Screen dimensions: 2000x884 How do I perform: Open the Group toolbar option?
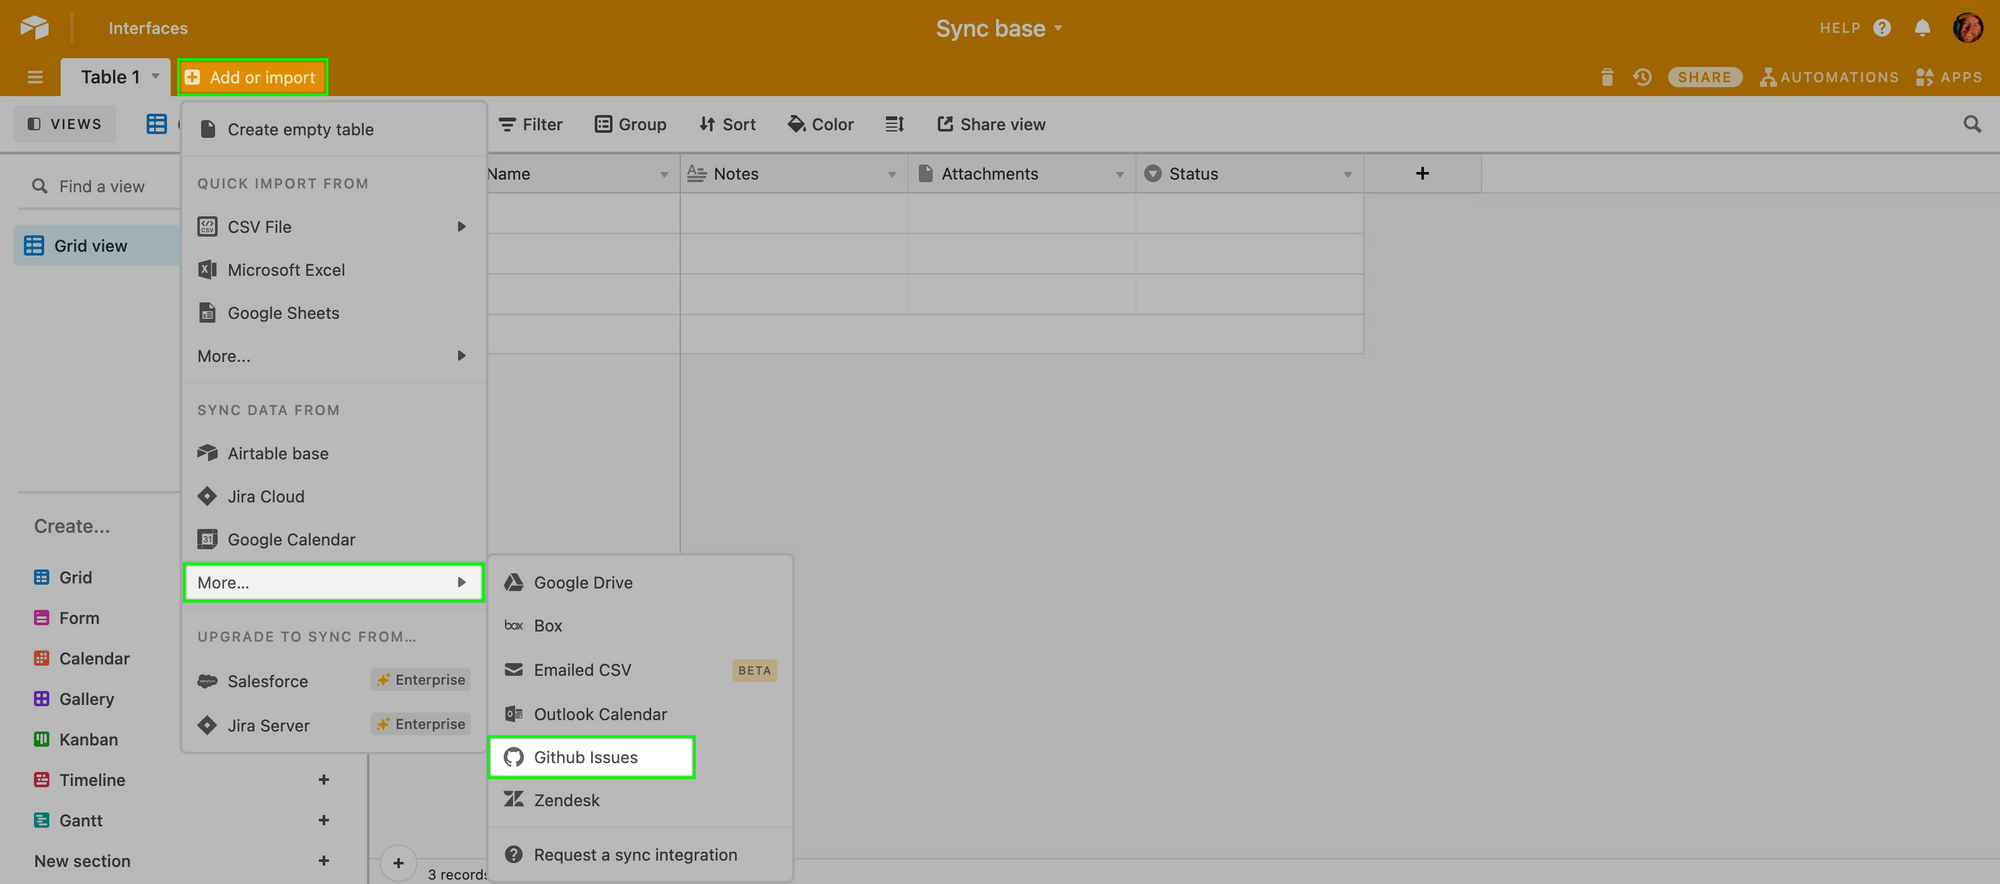point(631,124)
